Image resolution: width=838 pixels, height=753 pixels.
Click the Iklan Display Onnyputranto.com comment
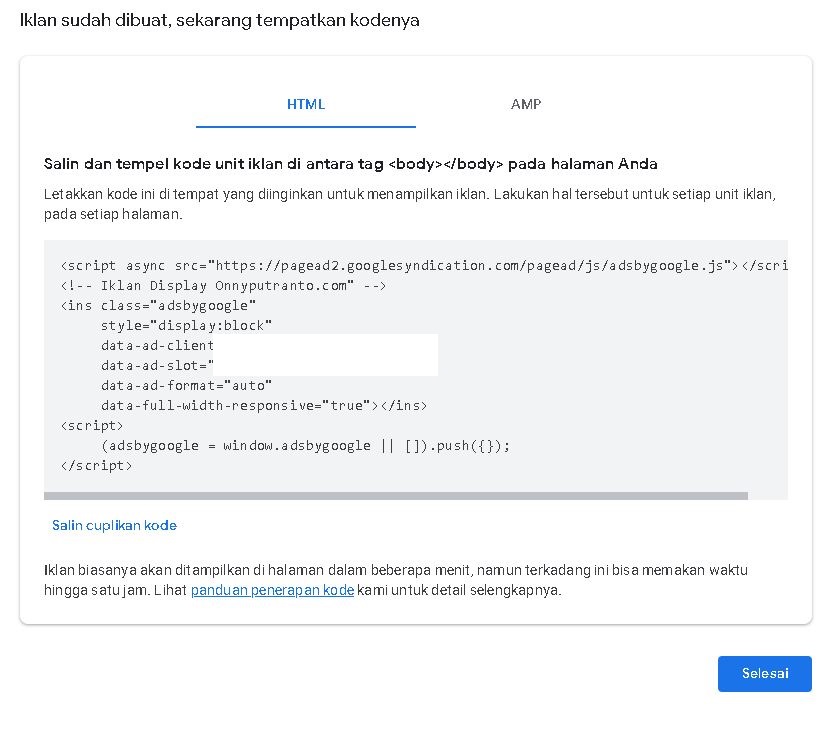[x=220, y=285]
